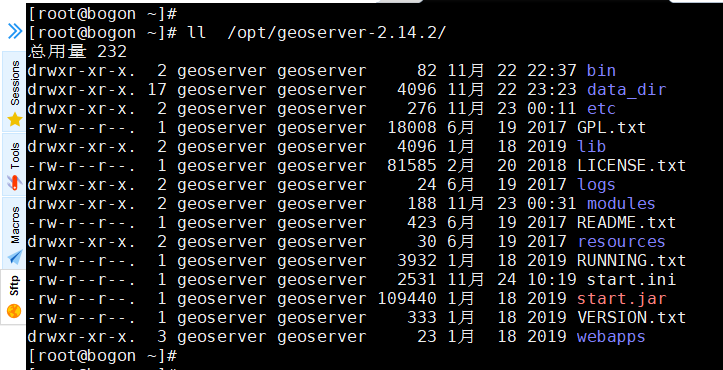The height and width of the screenshot is (370, 723).
Task: Click the file size 109440 of start.jar
Action: pyautogui.click(x=407, y=298)
